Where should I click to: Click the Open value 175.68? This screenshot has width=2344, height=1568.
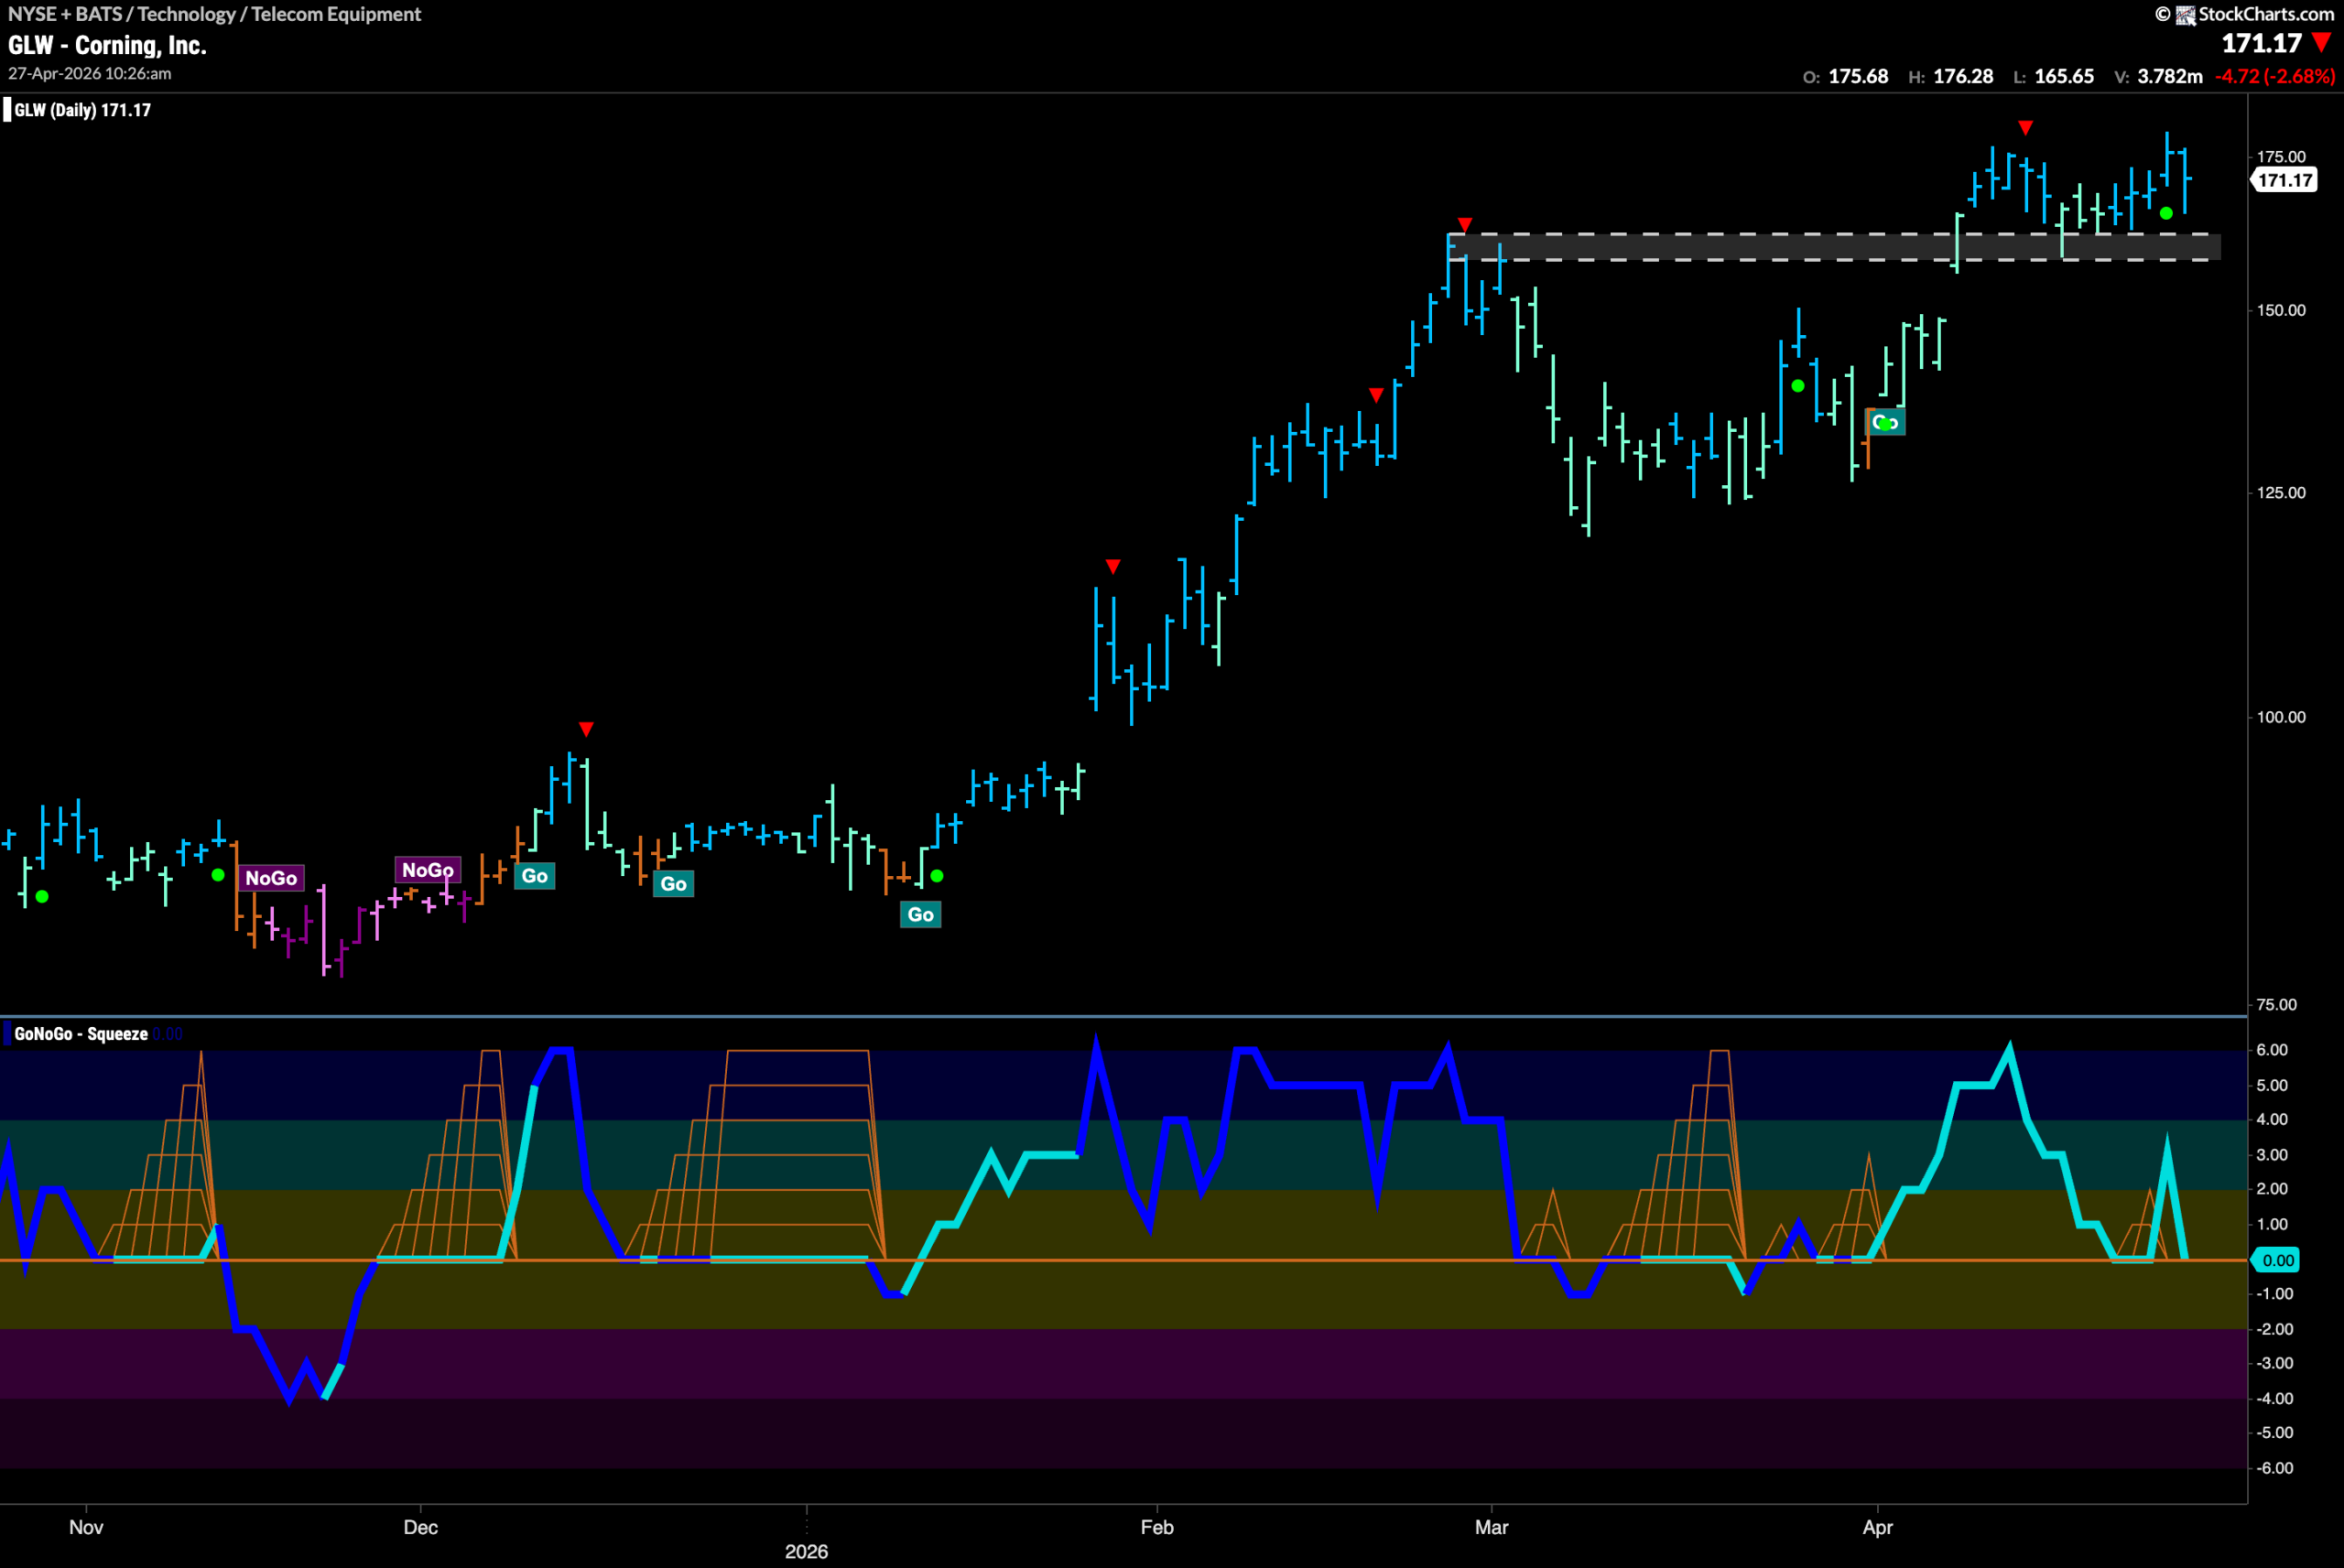[x=1858, y=76]
